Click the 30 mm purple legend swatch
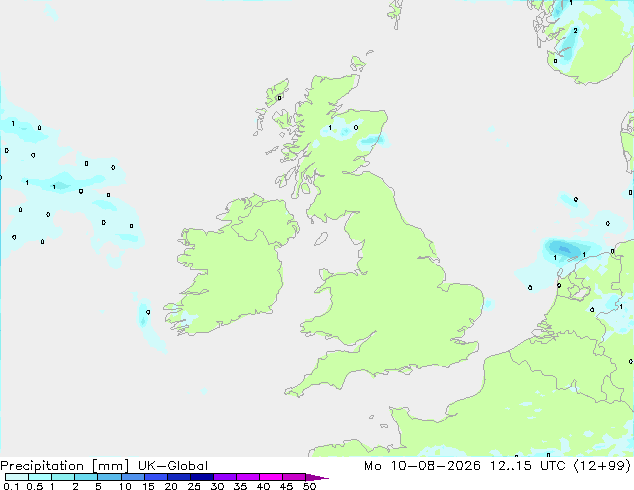Viewport: 634px width, 490px height. [225, 477]
